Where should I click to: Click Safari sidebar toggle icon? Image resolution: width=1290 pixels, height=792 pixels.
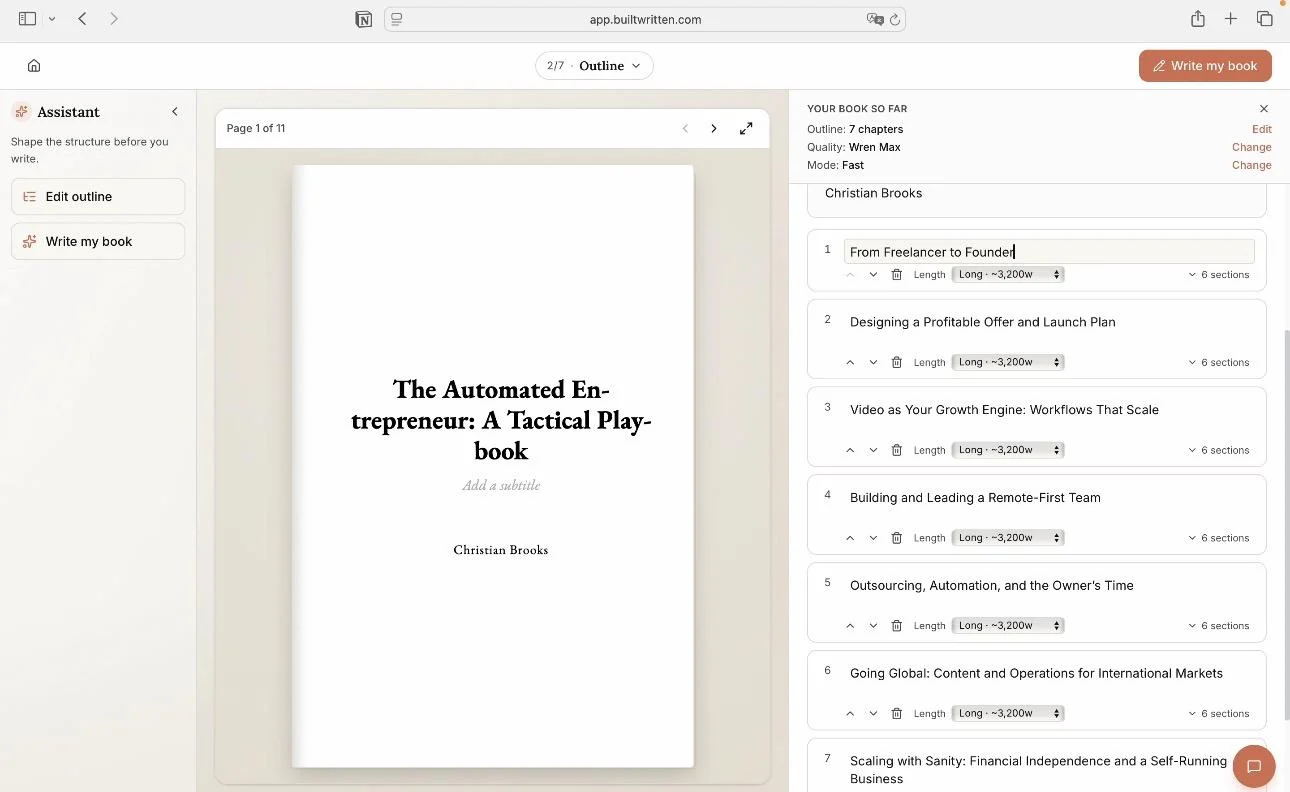28,19
